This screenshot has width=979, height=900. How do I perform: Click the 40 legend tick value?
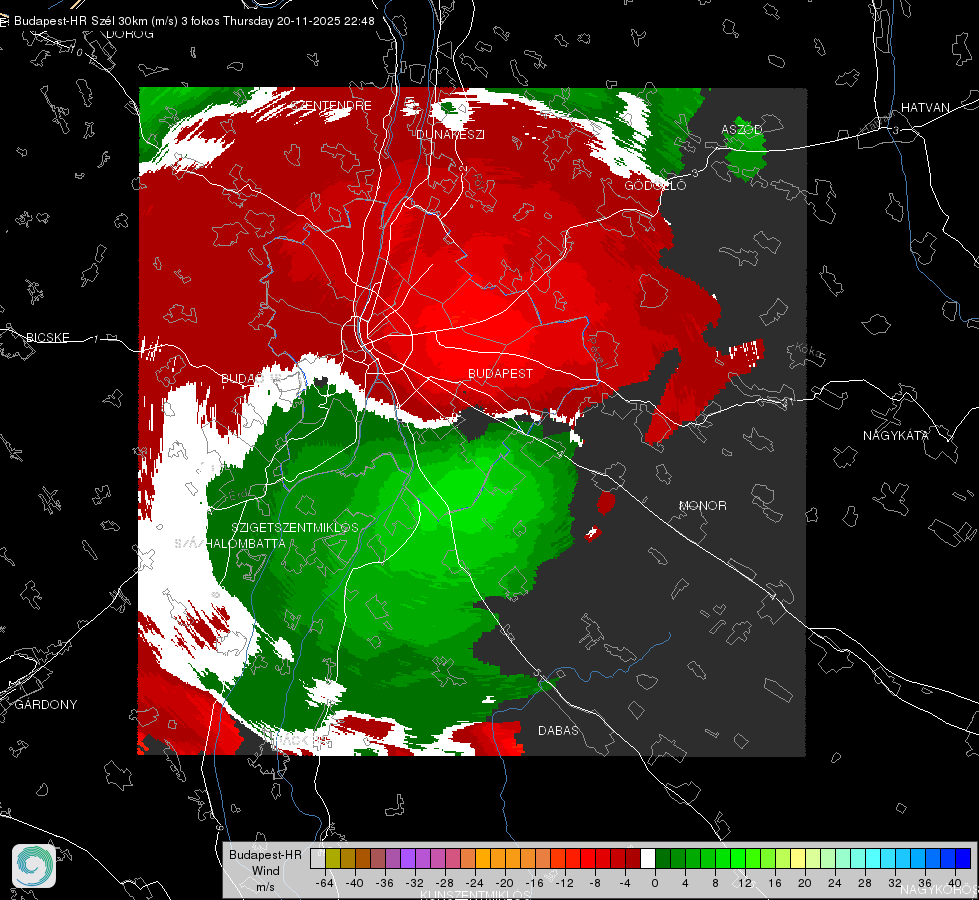click(955, 883)
